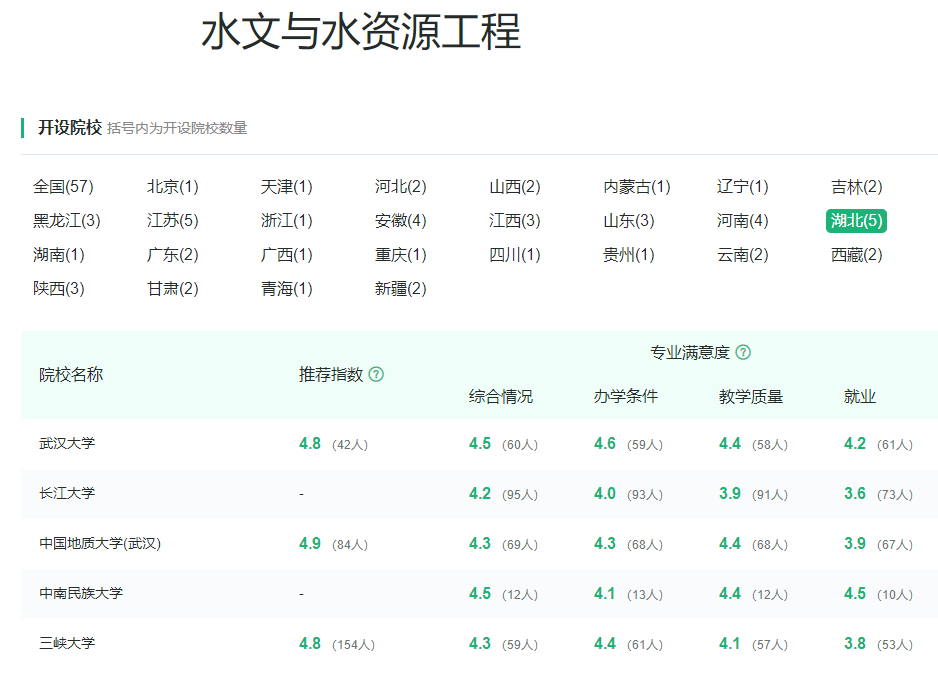Open the 中国地质大学(武汉) school row
938x691 pixels.
479,544
